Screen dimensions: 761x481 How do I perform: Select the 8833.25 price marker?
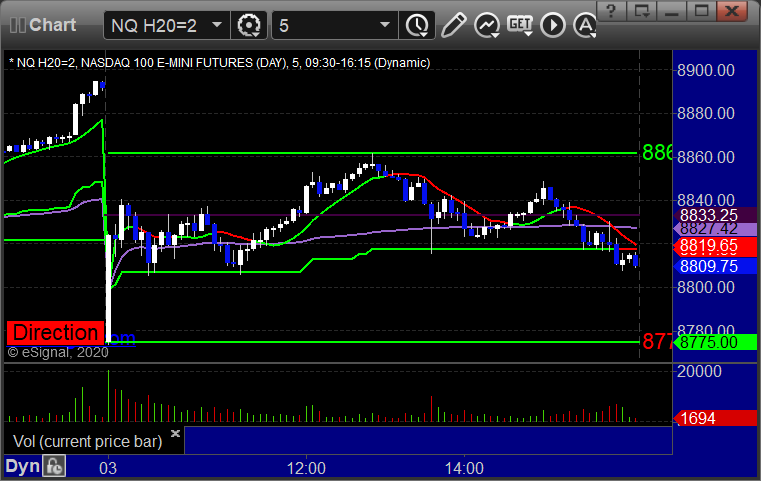(x=715, y=215)
